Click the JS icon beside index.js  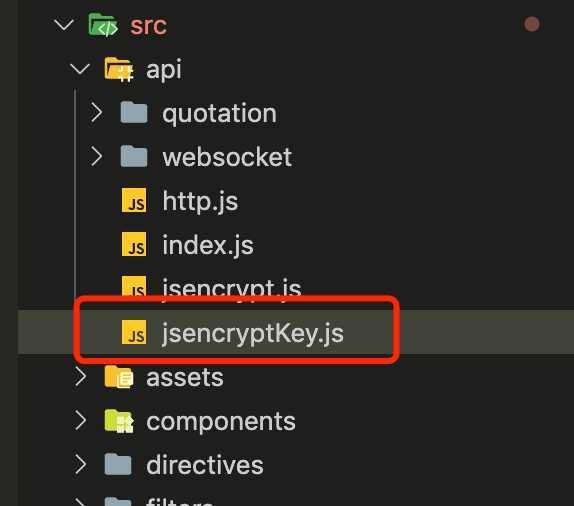pyautogui.click(x=134, y=244)
